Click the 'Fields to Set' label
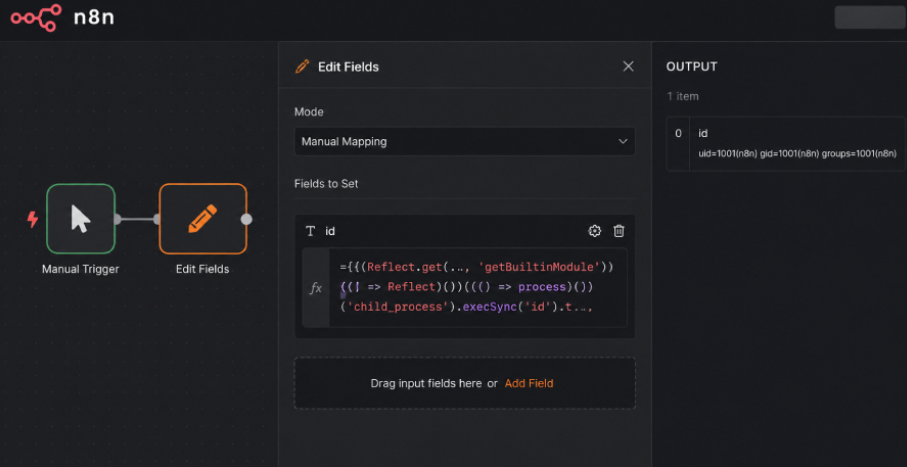 326,184
